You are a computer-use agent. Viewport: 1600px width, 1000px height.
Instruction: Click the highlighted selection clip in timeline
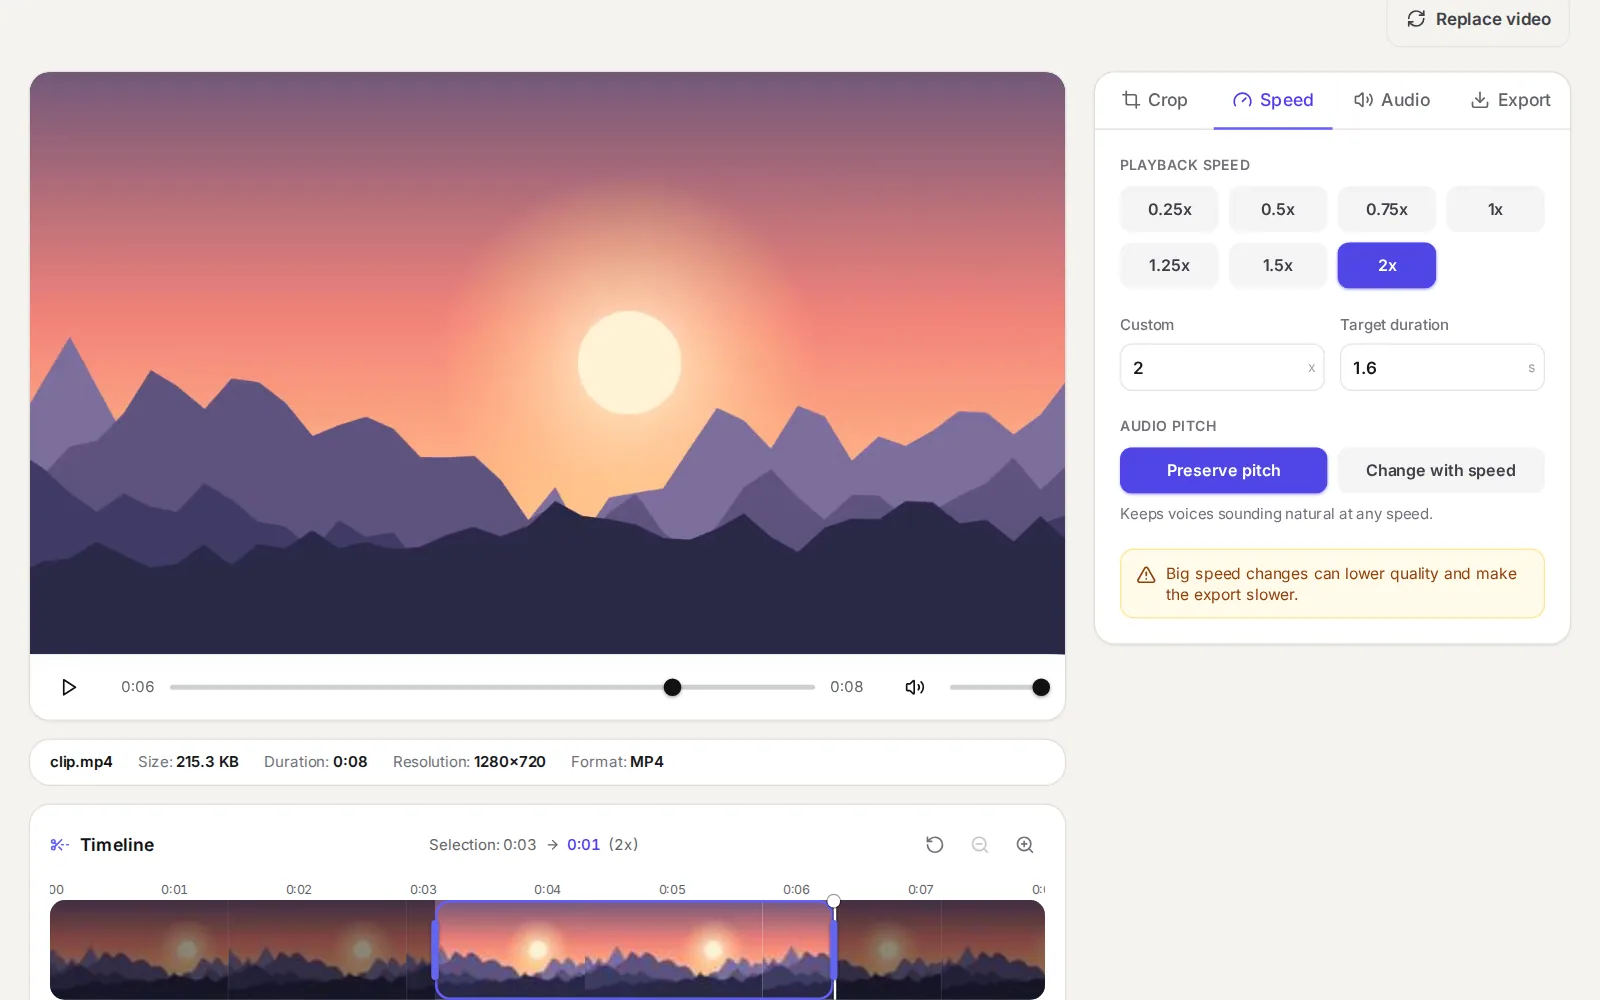click(x=635, y=949)
